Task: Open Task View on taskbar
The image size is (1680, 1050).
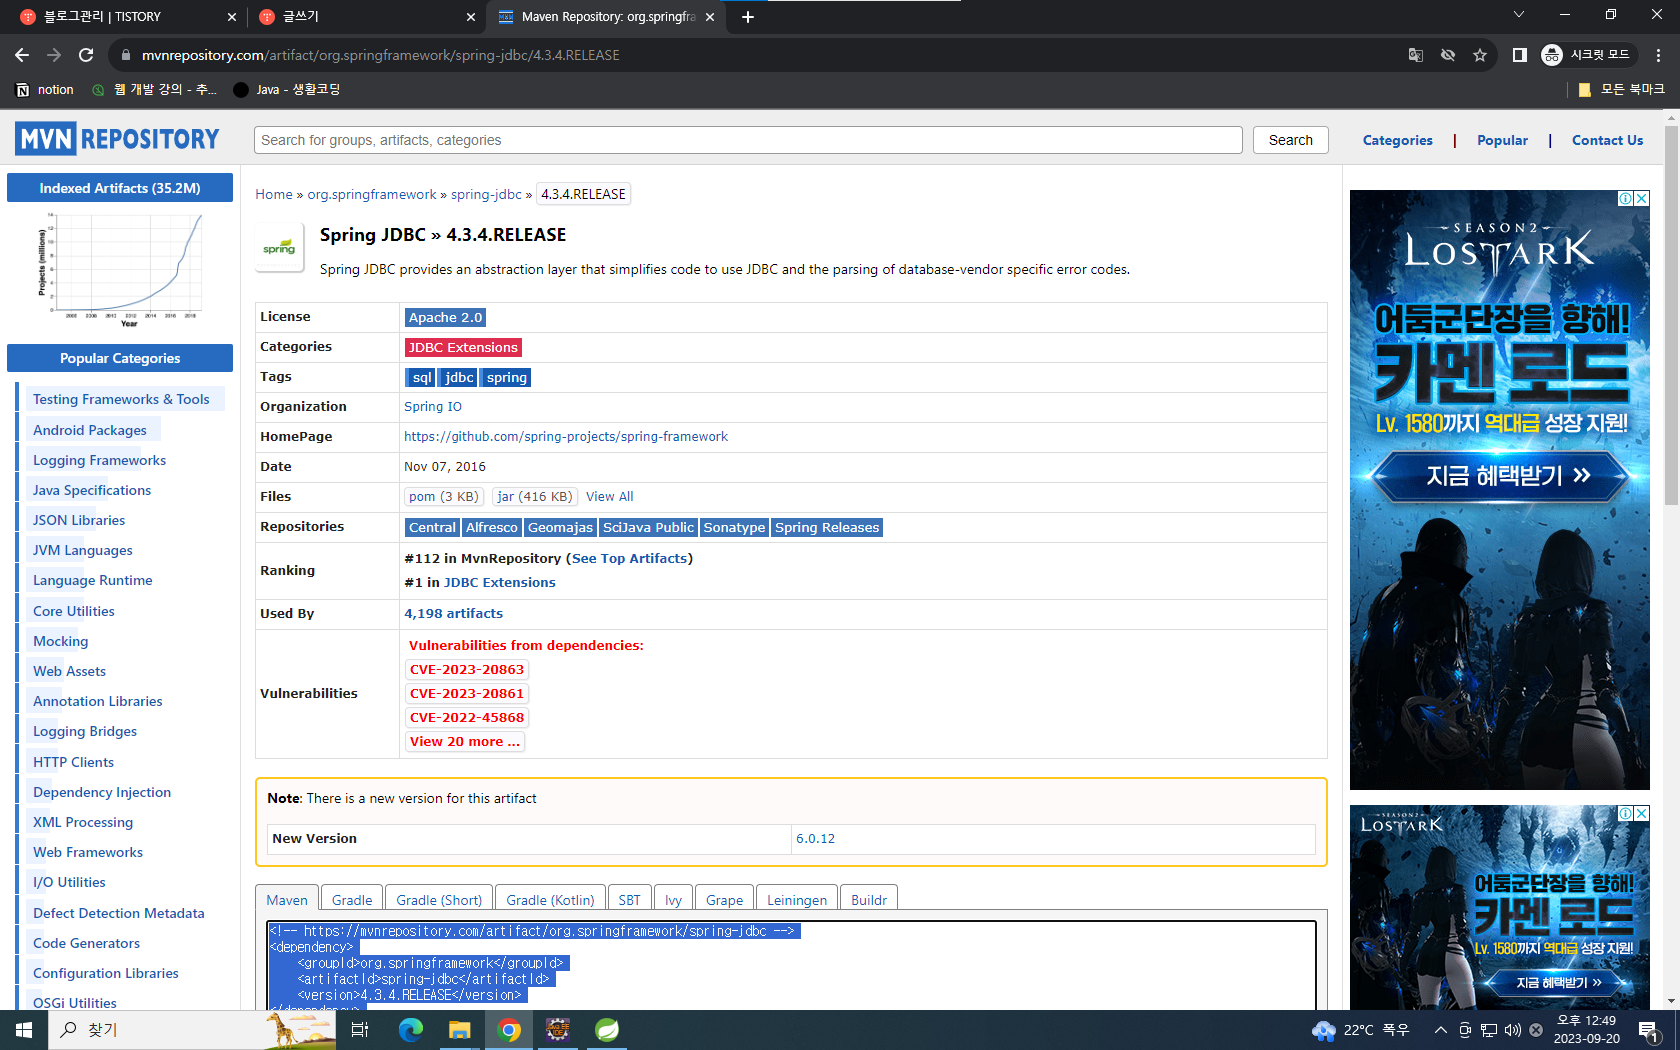Action: 360,1030
